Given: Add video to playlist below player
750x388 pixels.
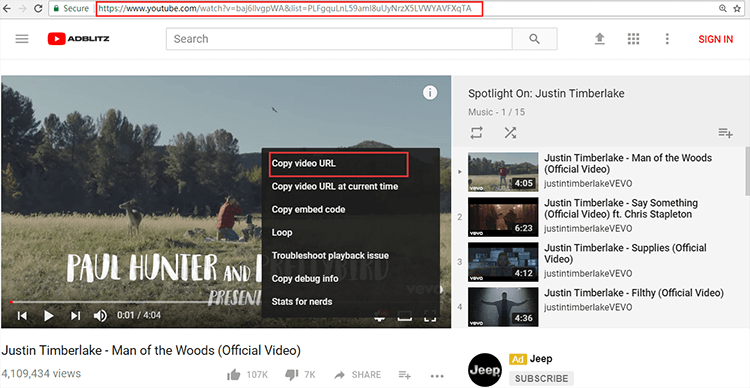Looking at the screenshot, I should 405,375.
